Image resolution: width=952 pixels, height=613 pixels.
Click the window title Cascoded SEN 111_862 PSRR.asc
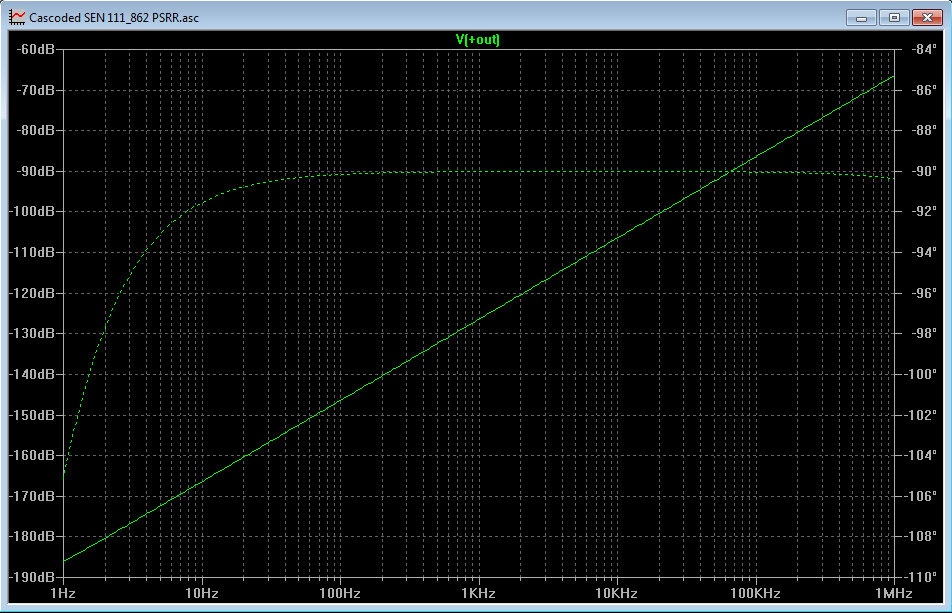(x=114, y=18)
